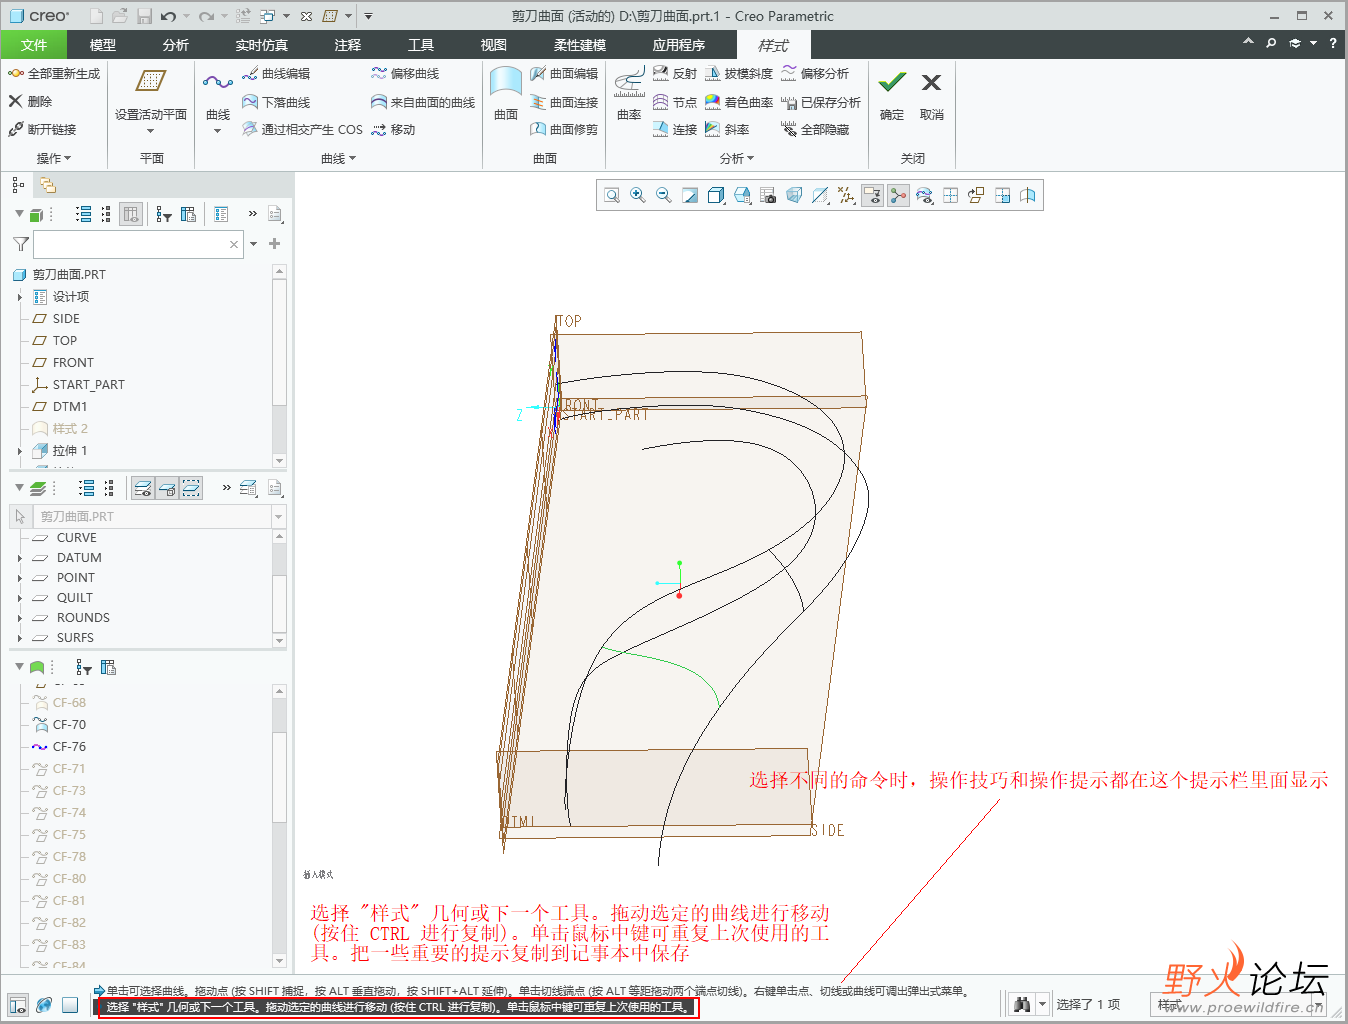Expand the QUILT layer
This screenshot has height=1024, width=1348.
point(20,598)
